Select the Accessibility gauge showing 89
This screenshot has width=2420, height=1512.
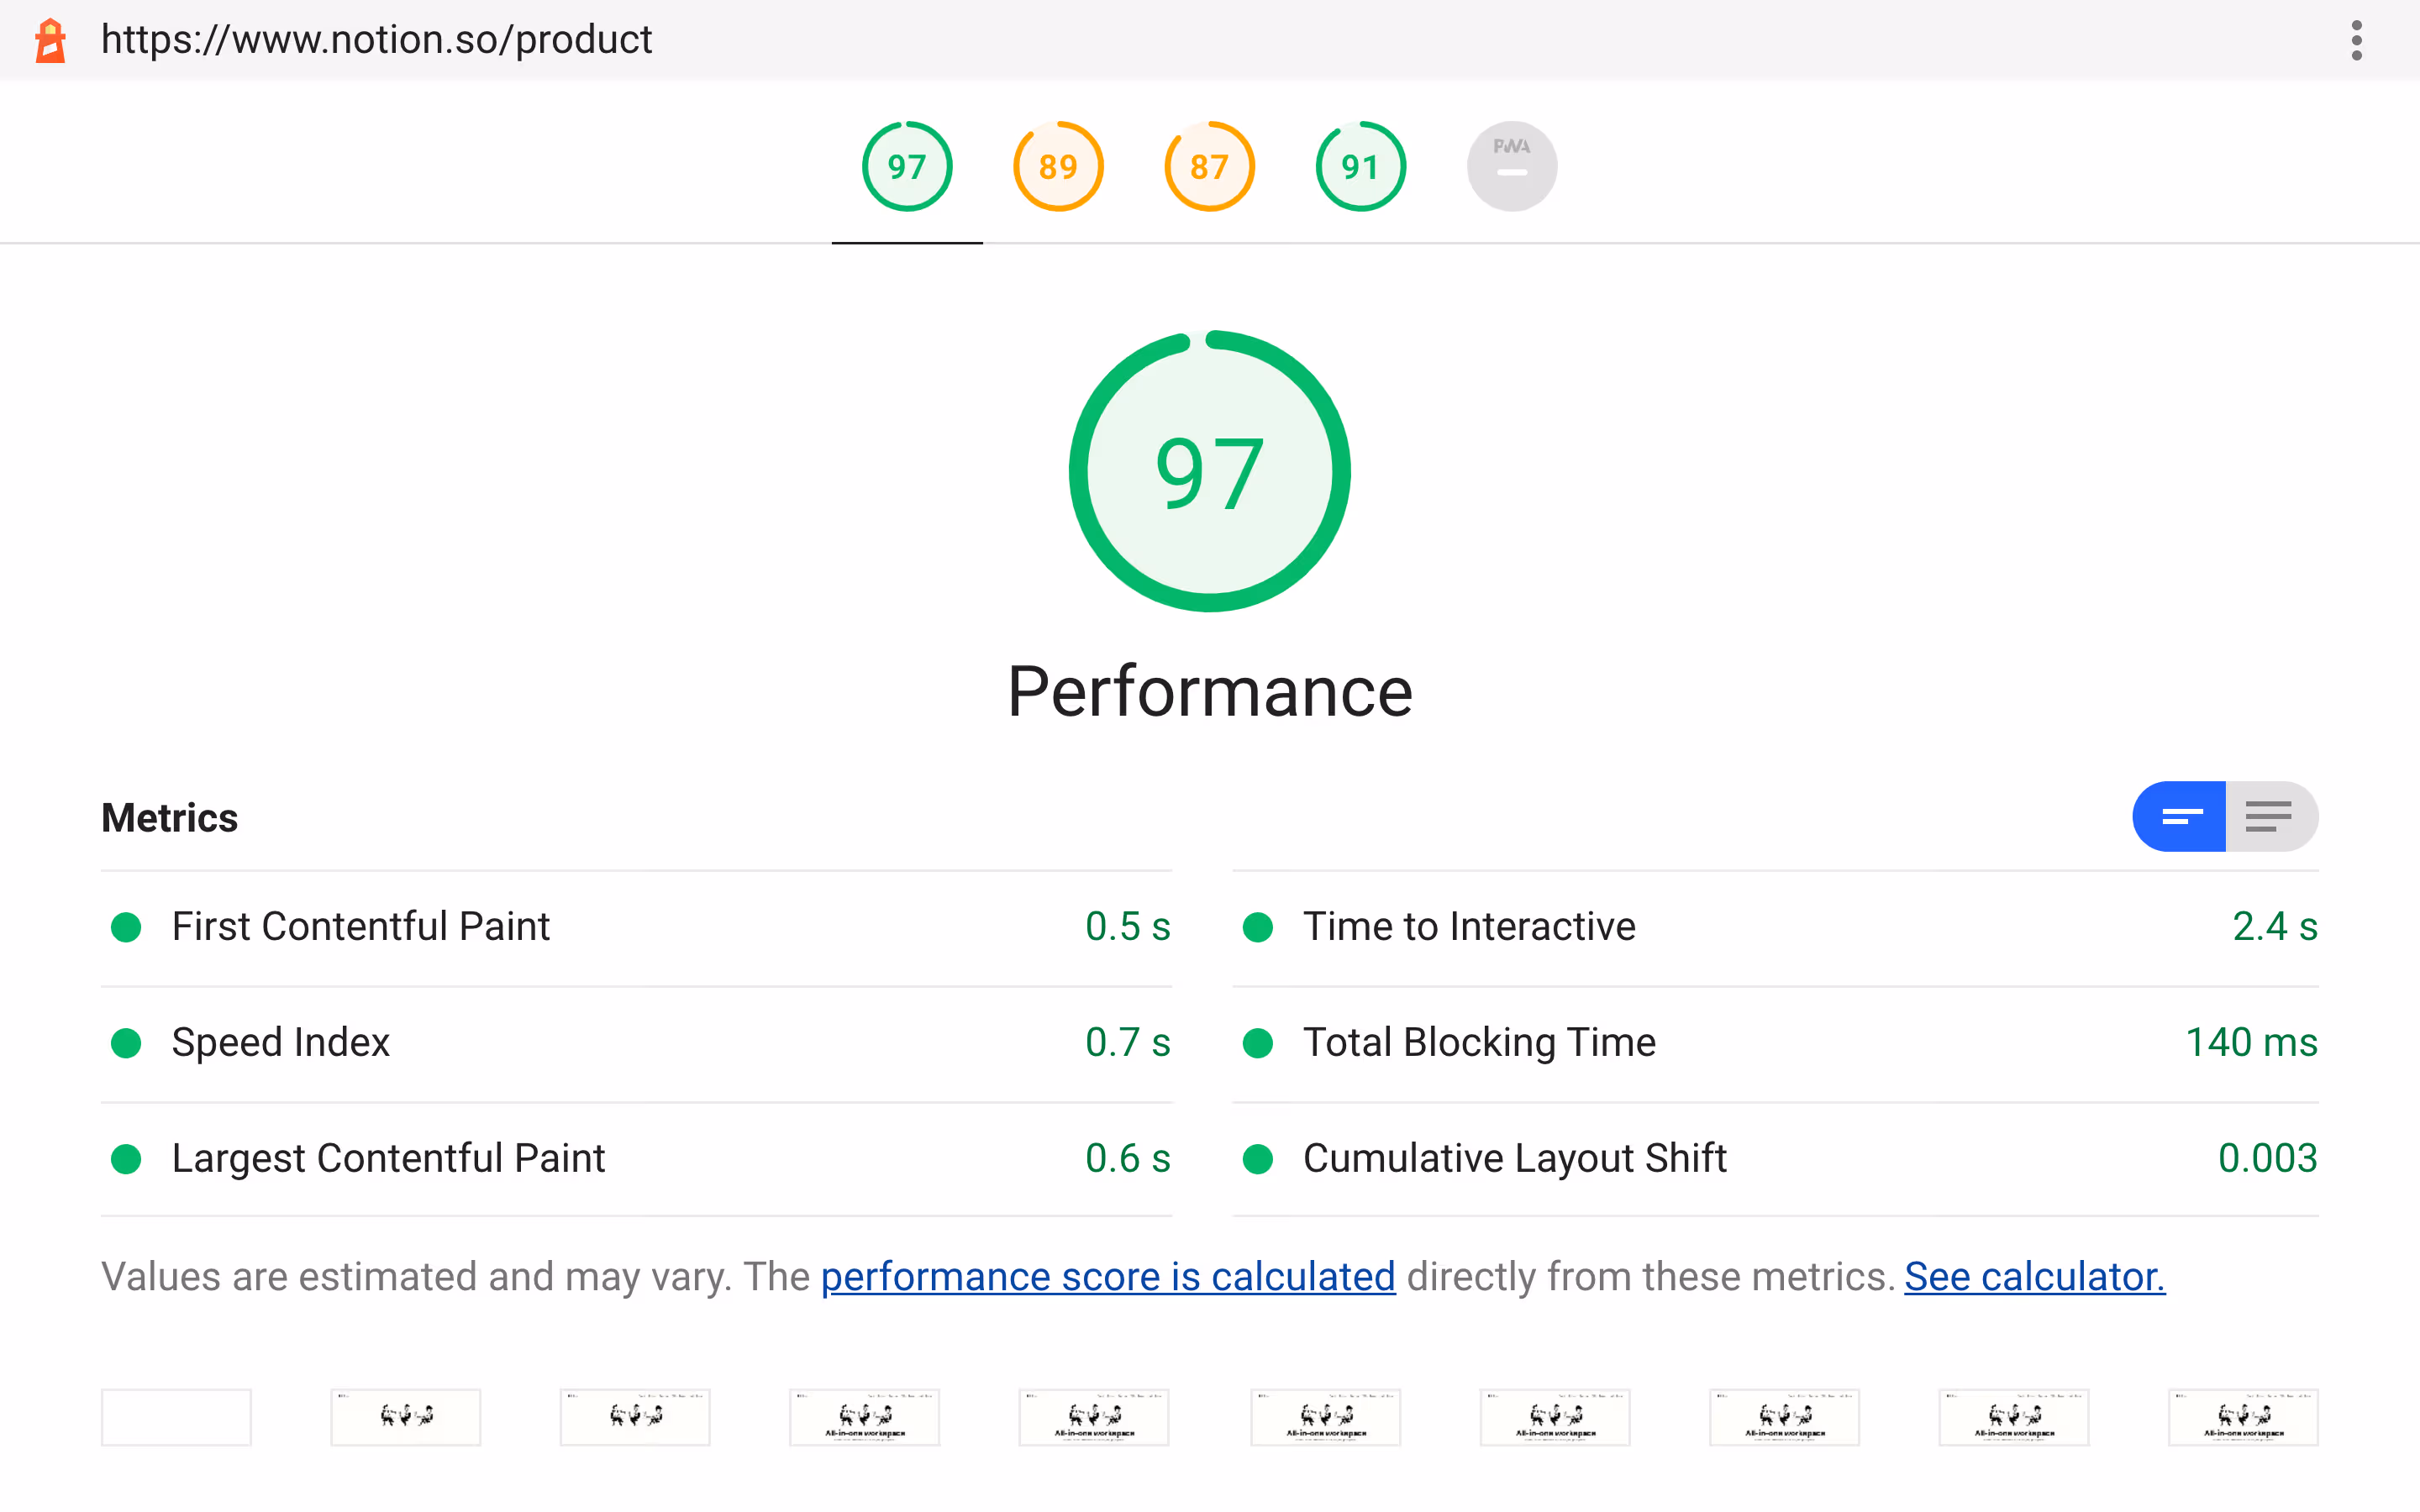[x=1058, y=166]
